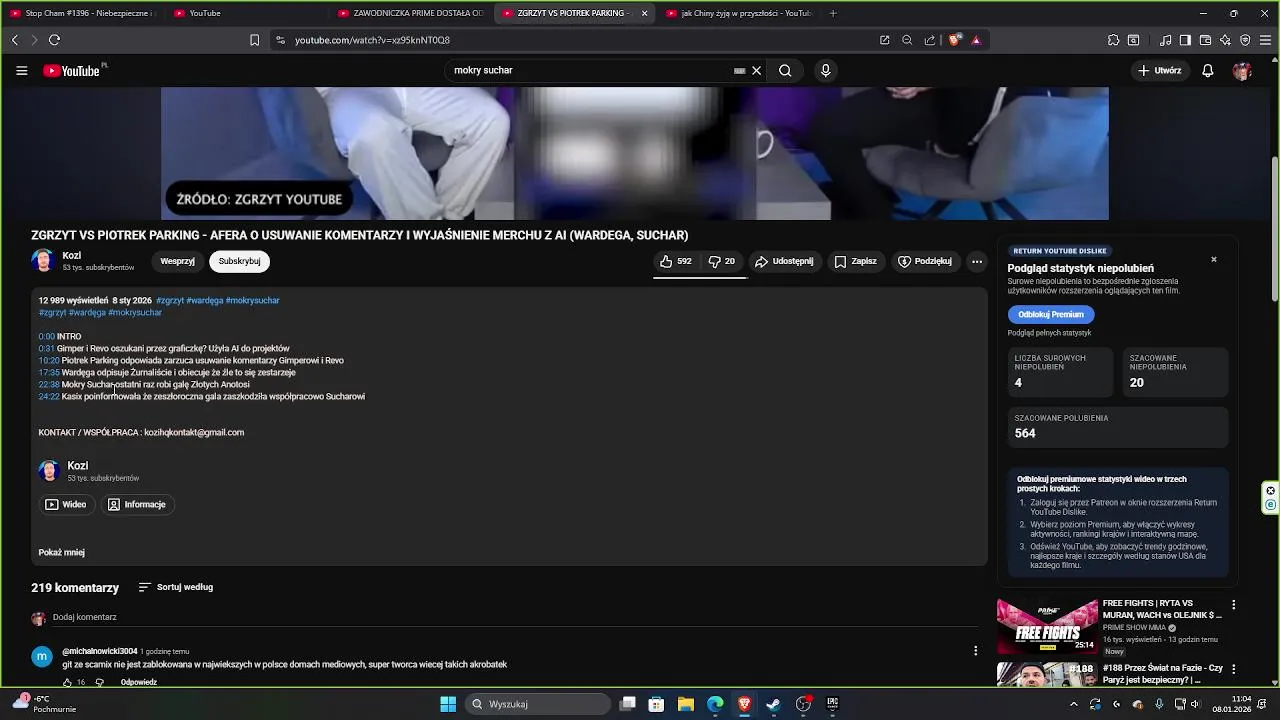Image resolution: width=1280 pixels, height=720 pixels.
Task: Dislike the video (20 dislikes)
Action: 722,261
